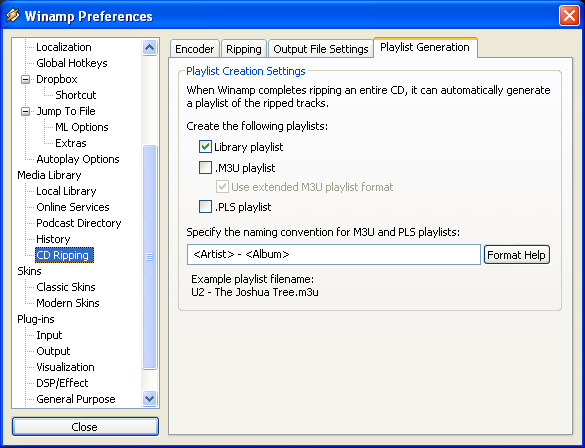
Task: Open Classic Skins preferences
Action: tap(66, 287)
